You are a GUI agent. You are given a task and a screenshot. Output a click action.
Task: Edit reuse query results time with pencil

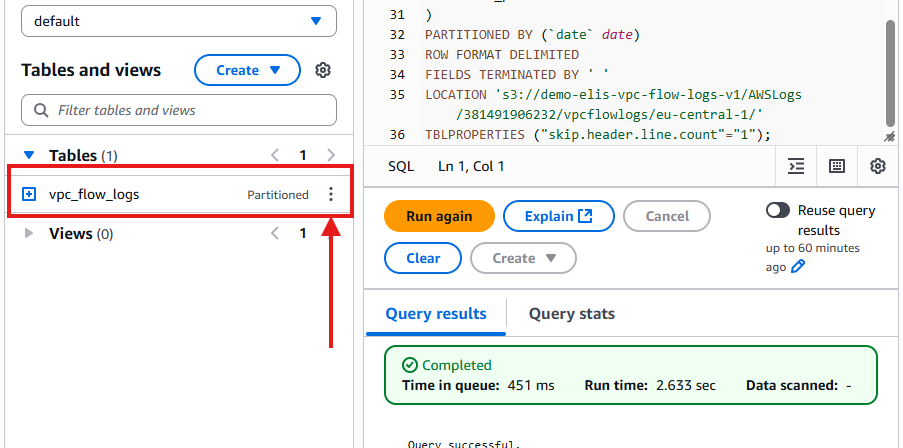[x=797, y=267]
